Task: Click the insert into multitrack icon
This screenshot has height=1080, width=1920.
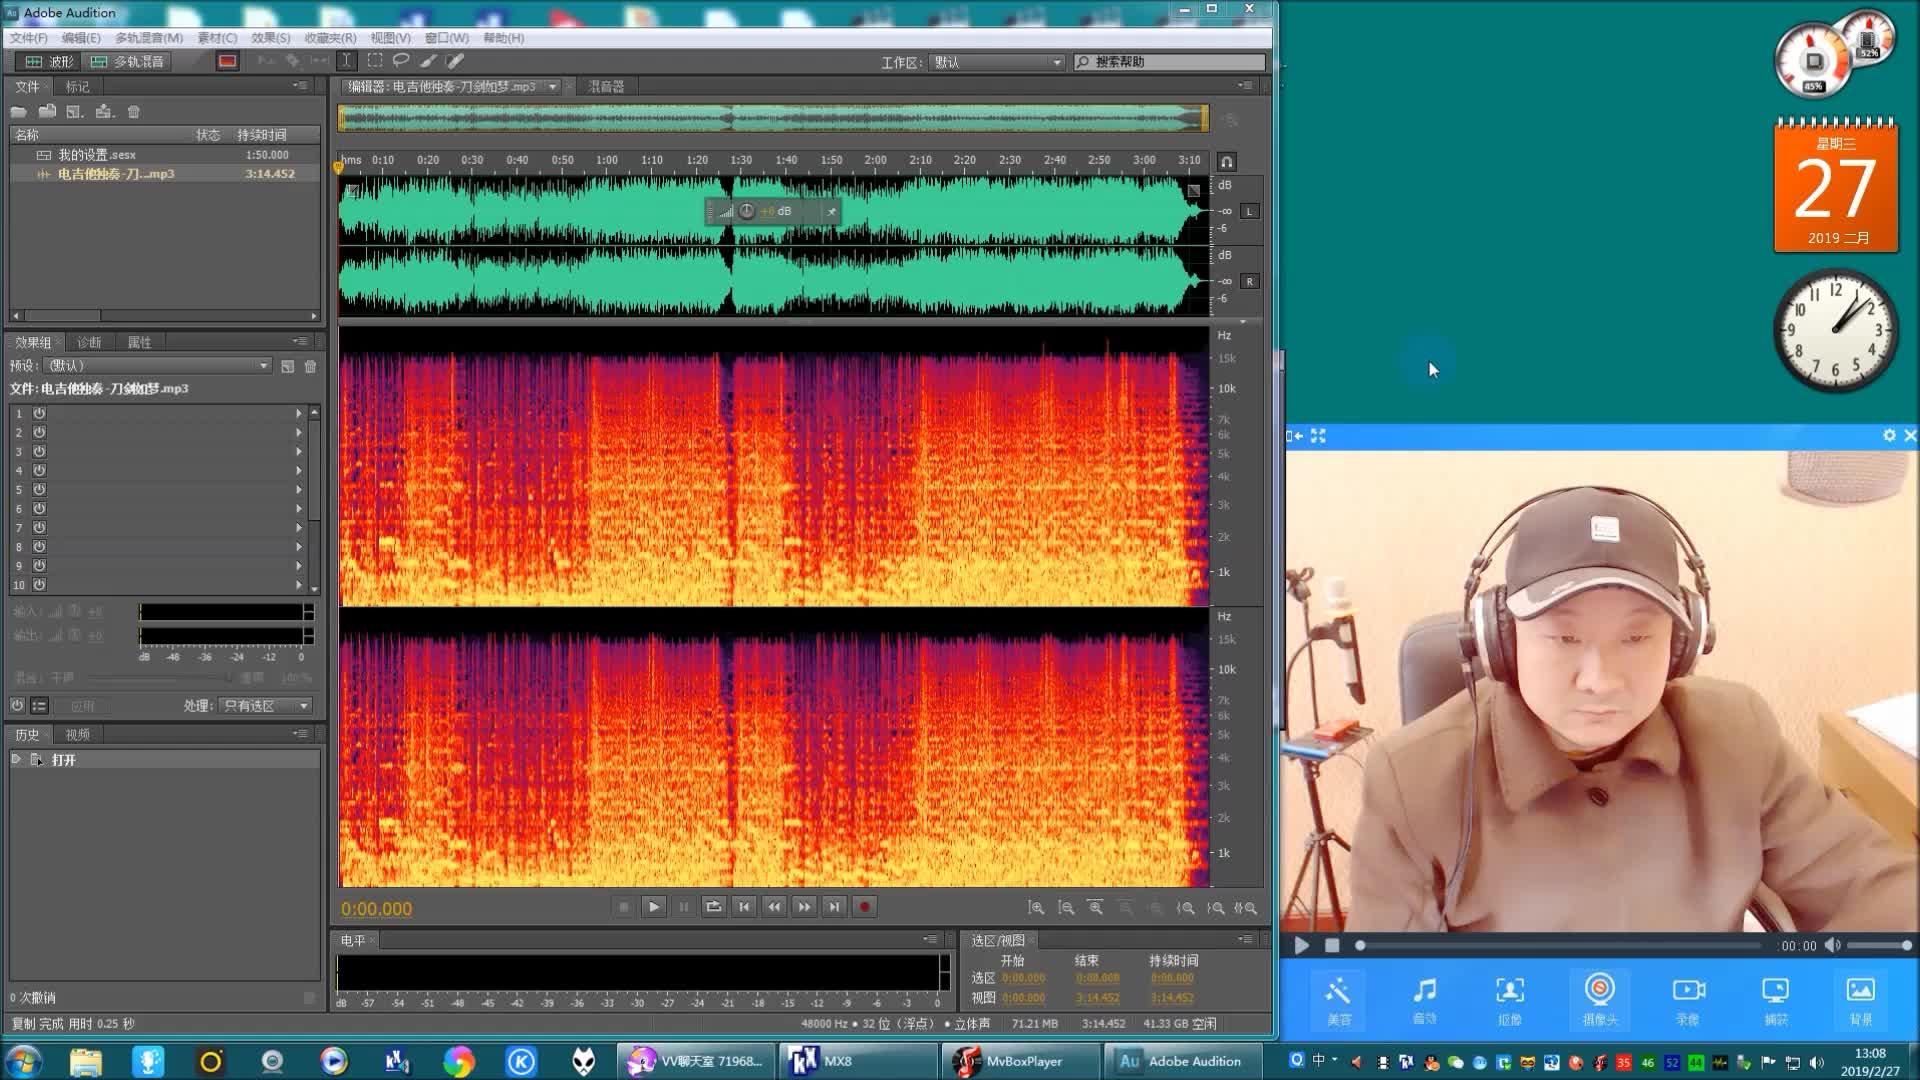Action: [104, 112]
